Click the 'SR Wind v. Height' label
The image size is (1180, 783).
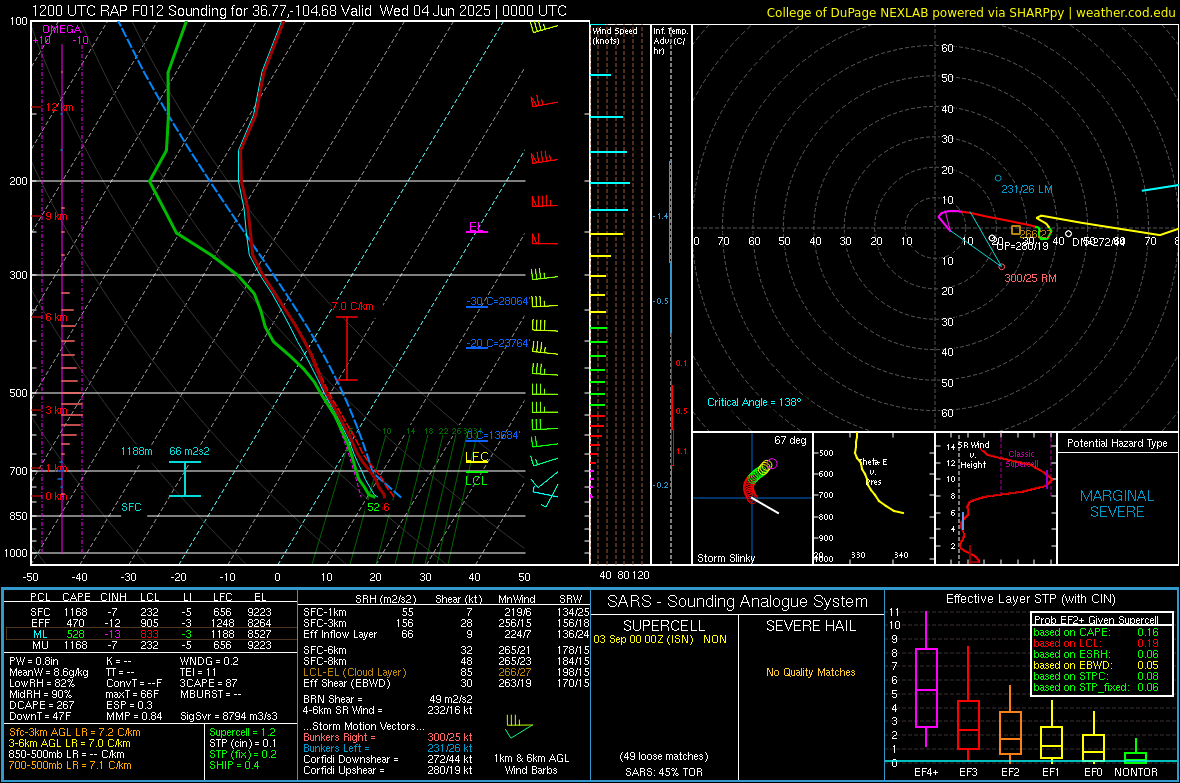(973, 455)
